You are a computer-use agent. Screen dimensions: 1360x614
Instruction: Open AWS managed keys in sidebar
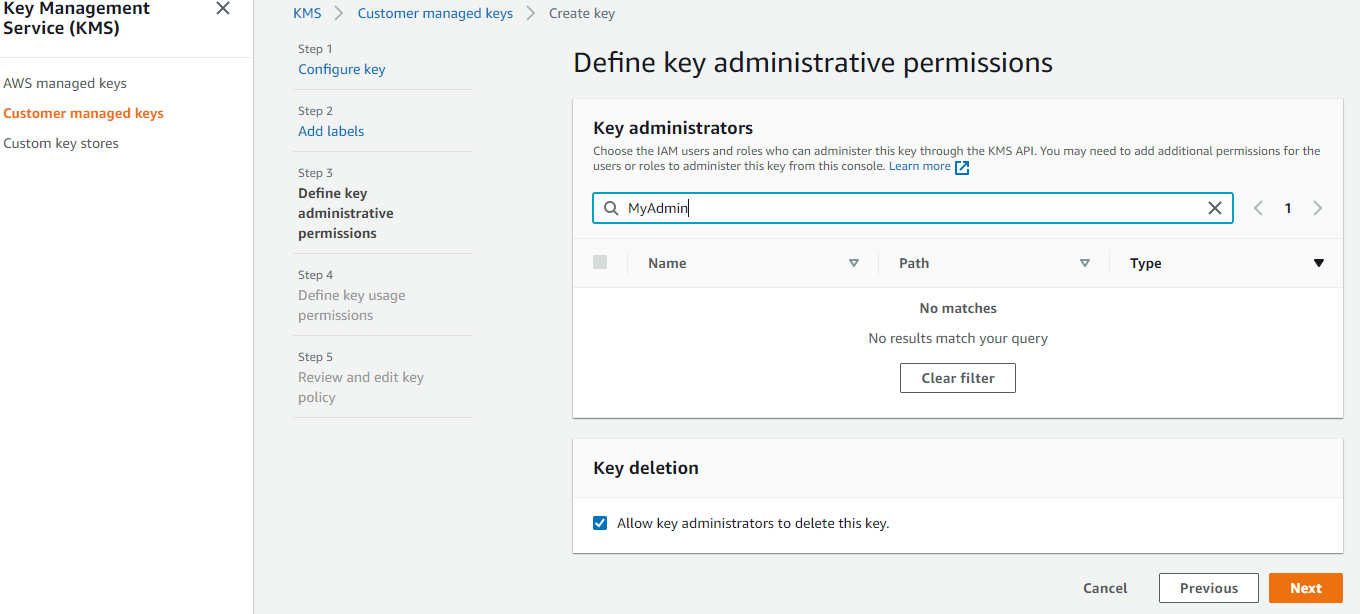[x=65, y=83]
